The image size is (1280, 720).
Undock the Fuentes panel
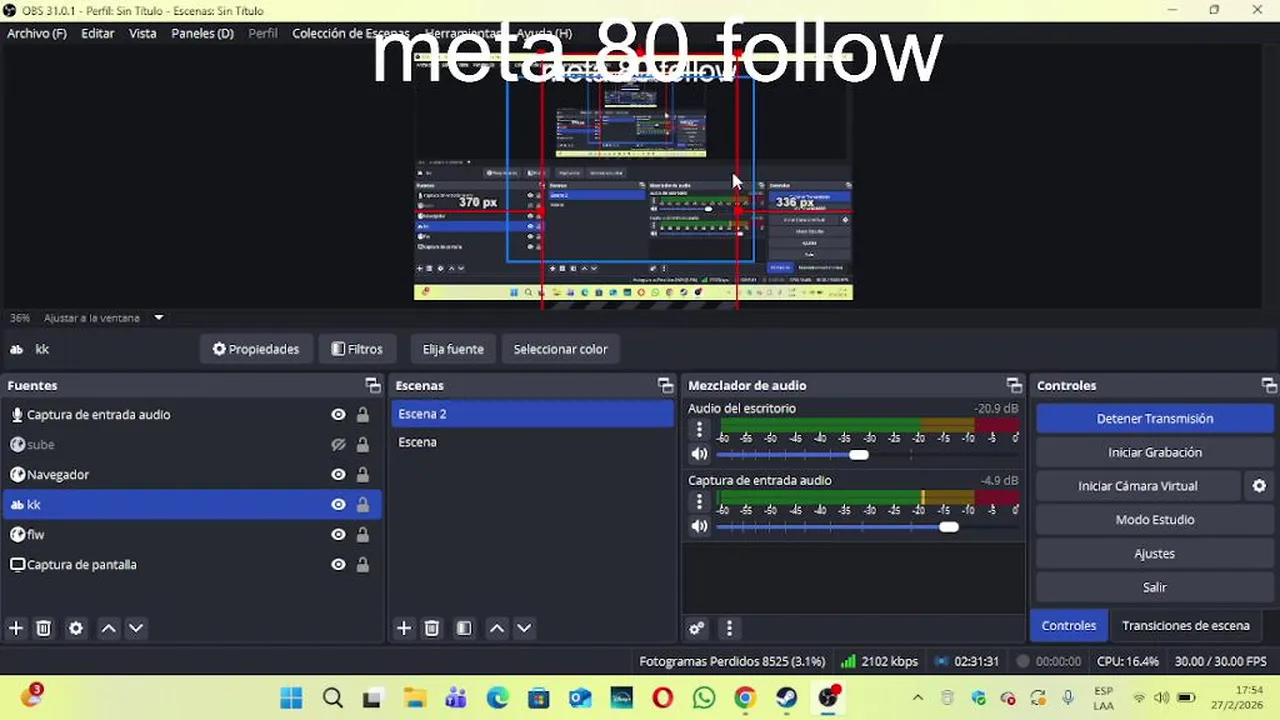373,385
